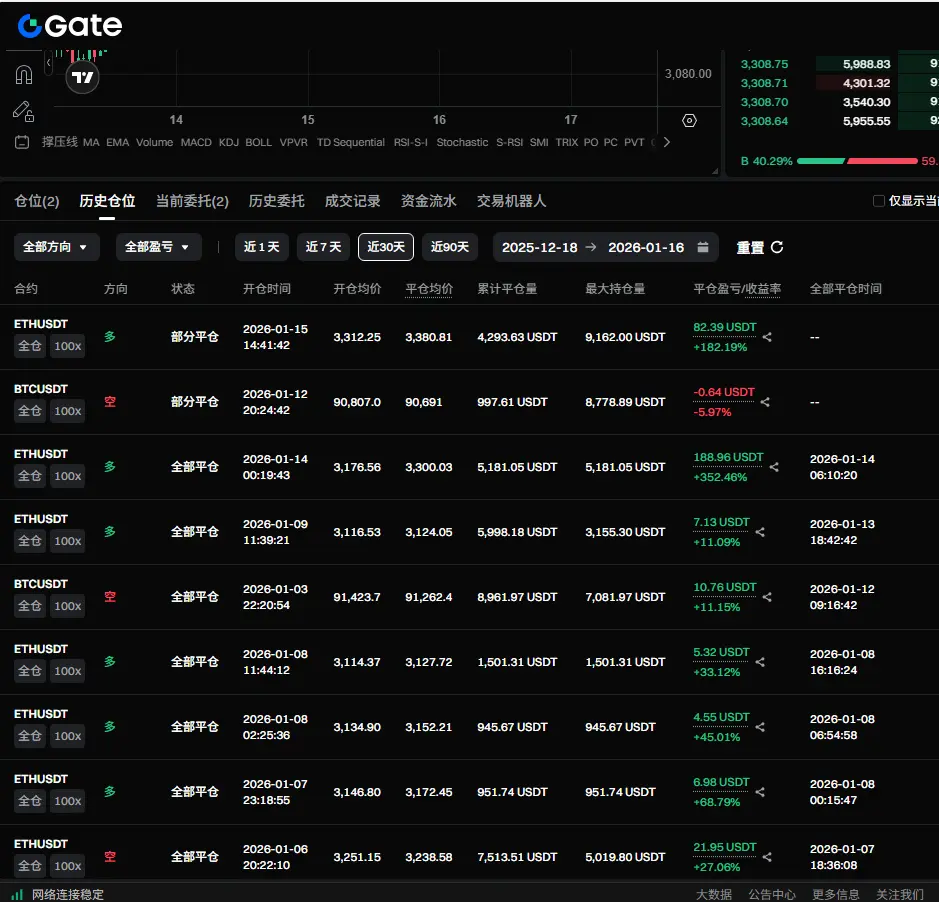Image resolution: width=939 pixels, height=902 pixels.
Task: Open the 全部方向 dropdown
Action: 56,247
